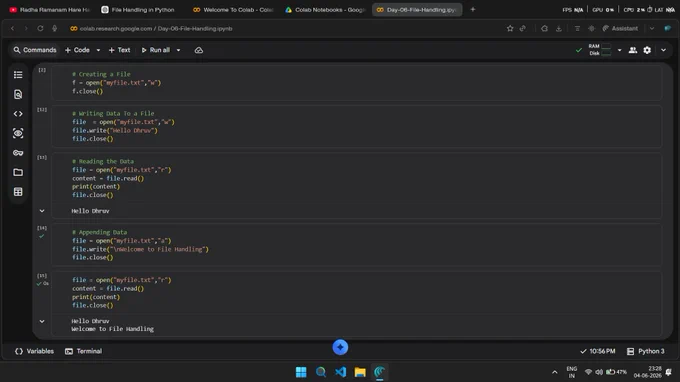Viewport: 680px width, 382px height.
Task: Click the '# Reading the Data' comment
Action: (x=103, y=161)
